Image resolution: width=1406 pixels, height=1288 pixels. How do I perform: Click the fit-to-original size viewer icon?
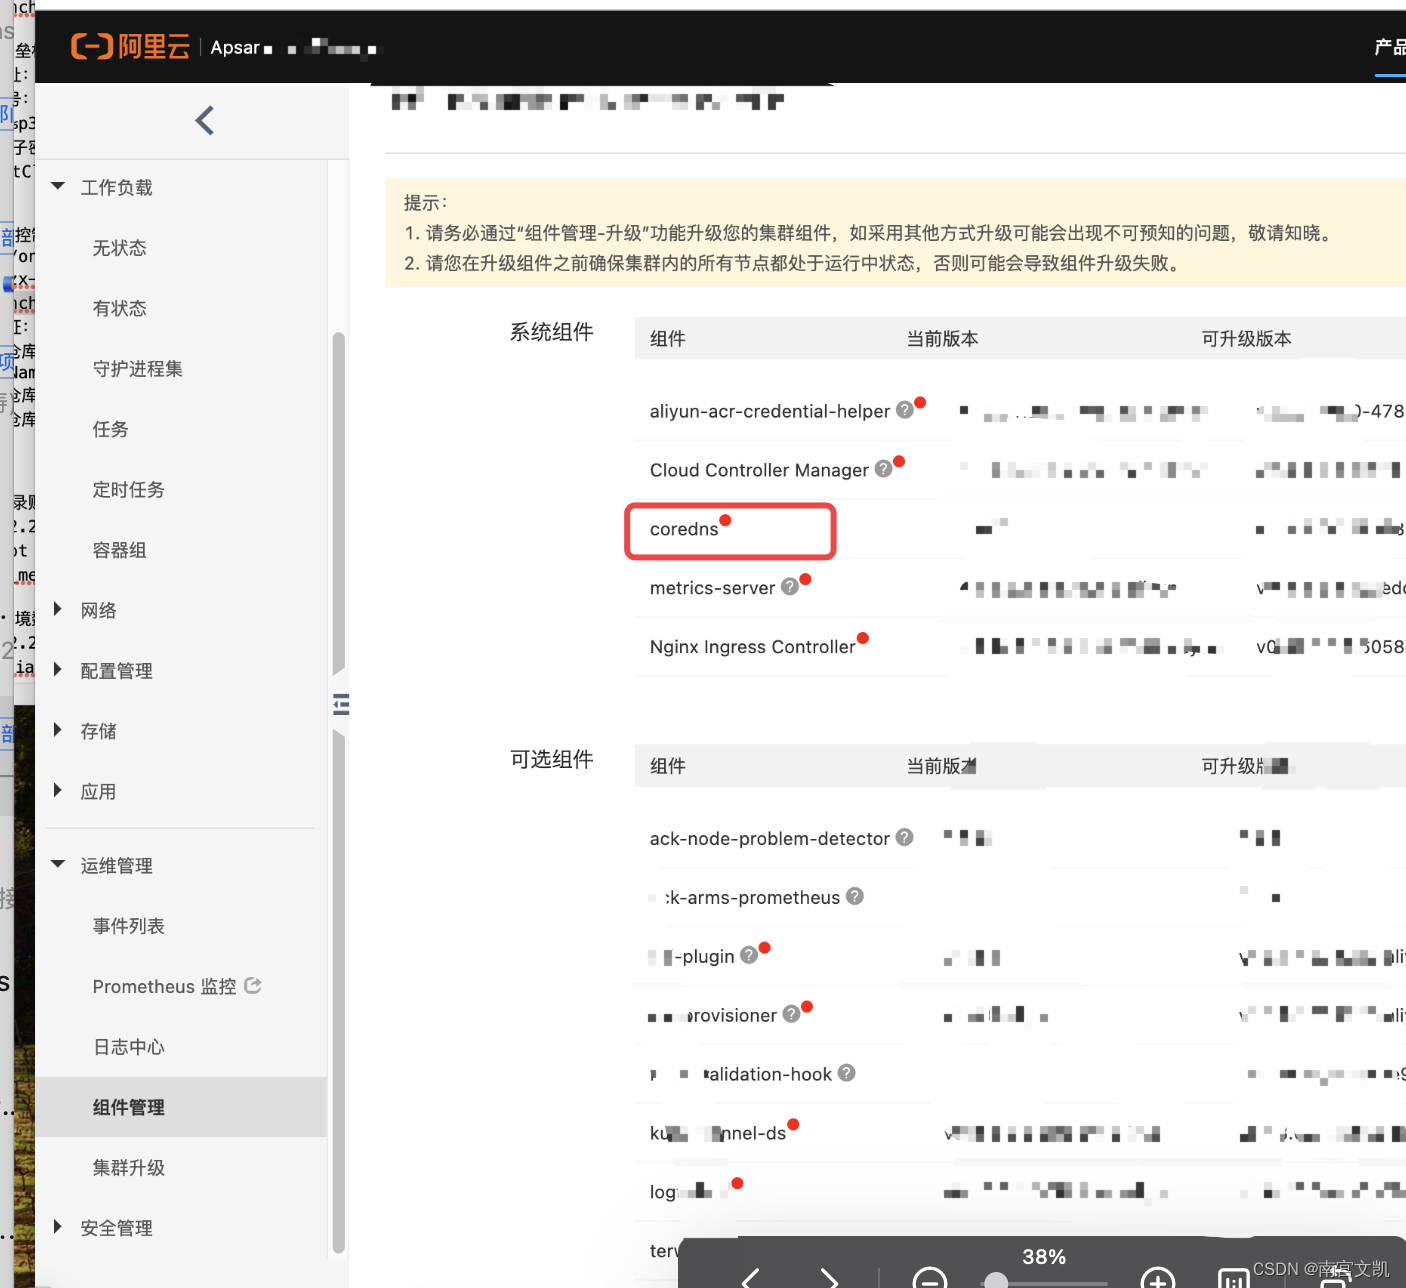1234,1279
